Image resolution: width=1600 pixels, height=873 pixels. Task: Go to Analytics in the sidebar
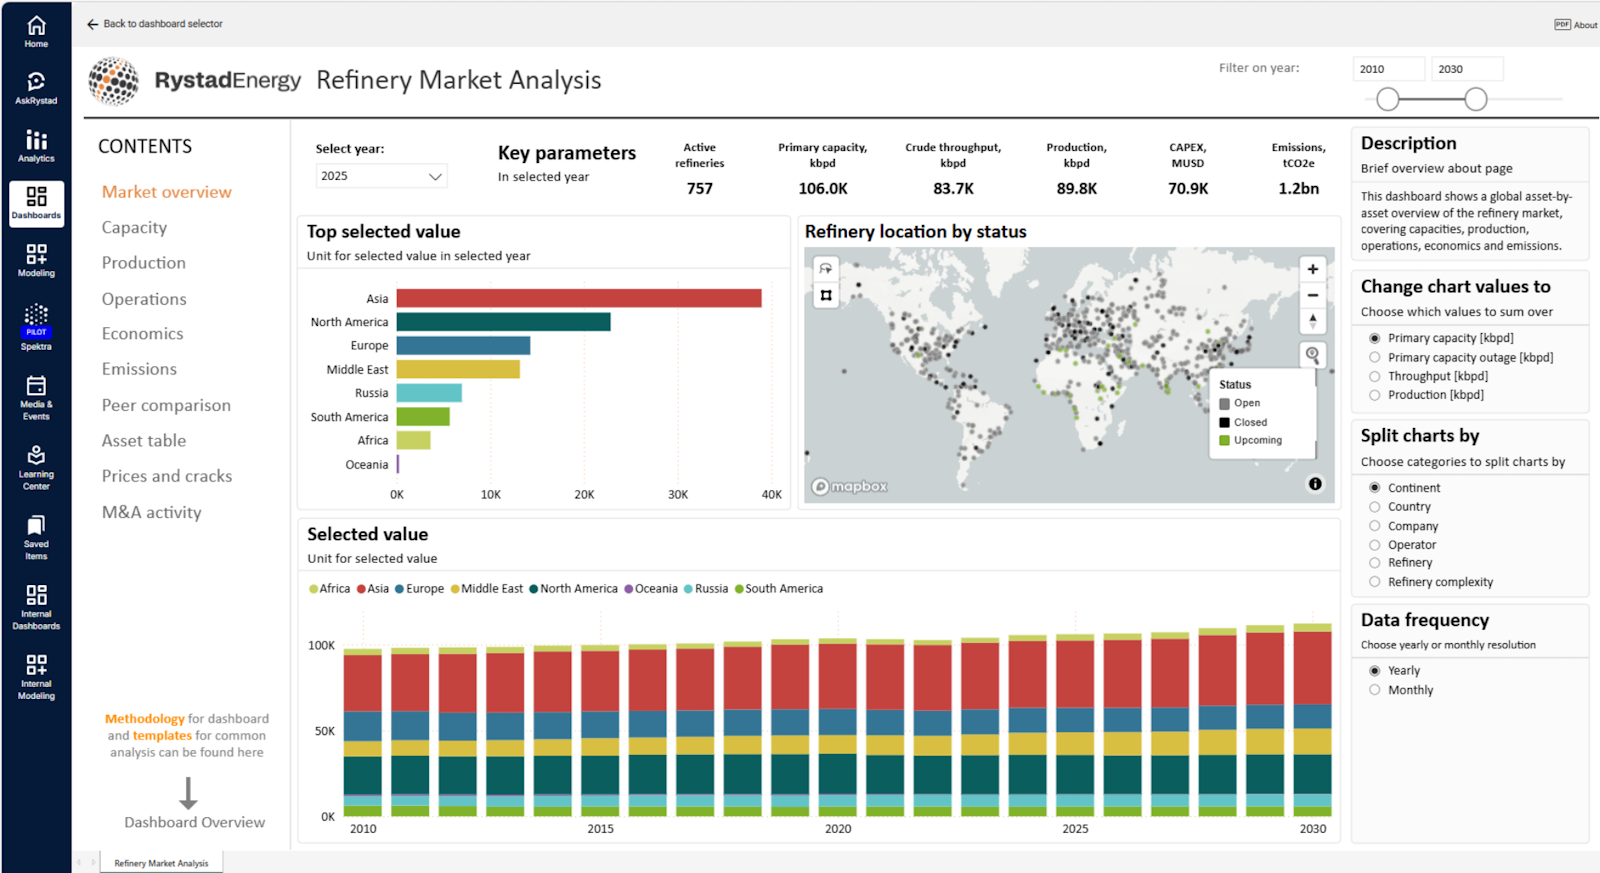(x=36, y=146)
